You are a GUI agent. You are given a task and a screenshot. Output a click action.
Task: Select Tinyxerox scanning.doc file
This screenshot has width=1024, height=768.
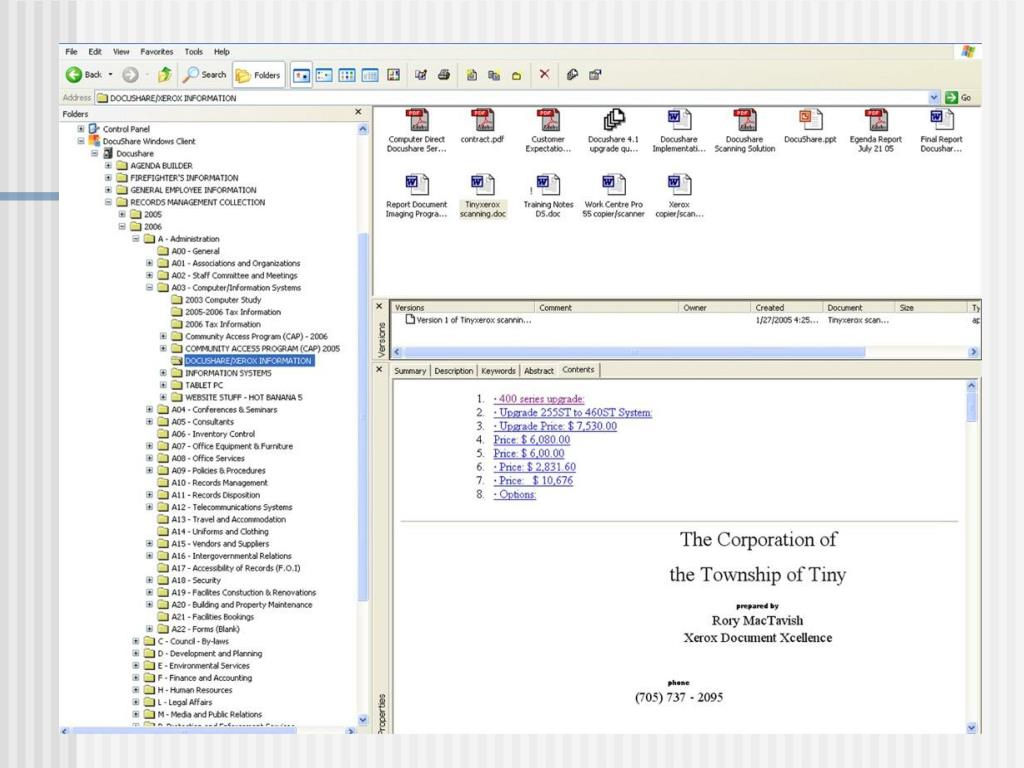[483, 196]
